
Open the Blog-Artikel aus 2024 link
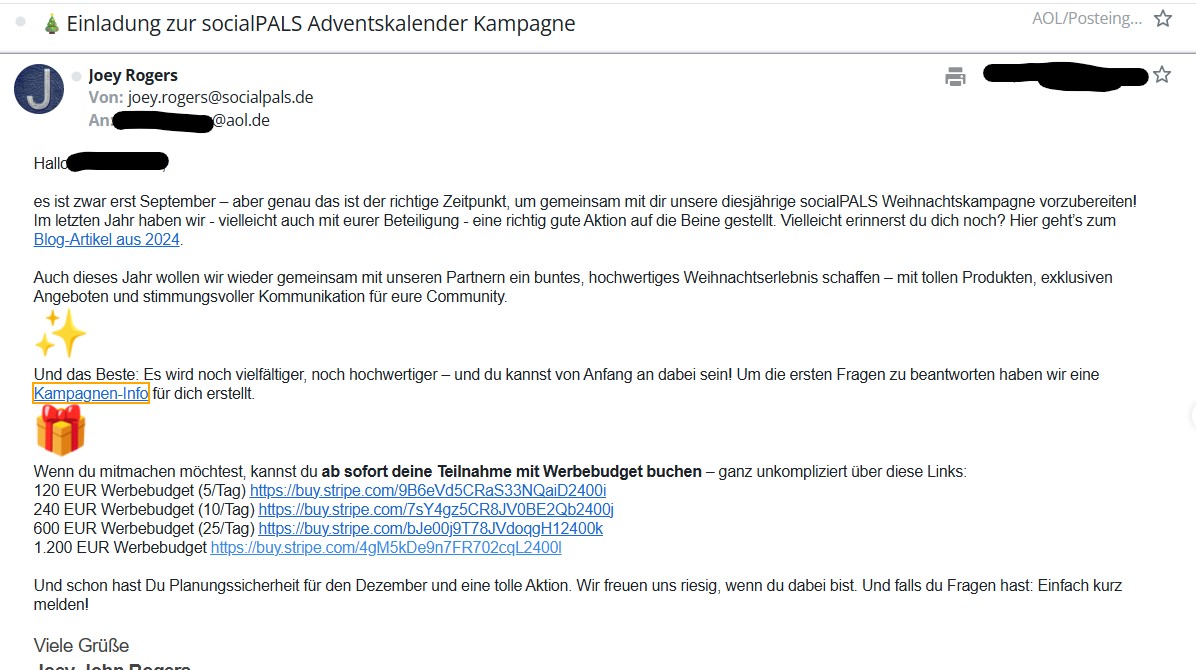pos(107,239)
